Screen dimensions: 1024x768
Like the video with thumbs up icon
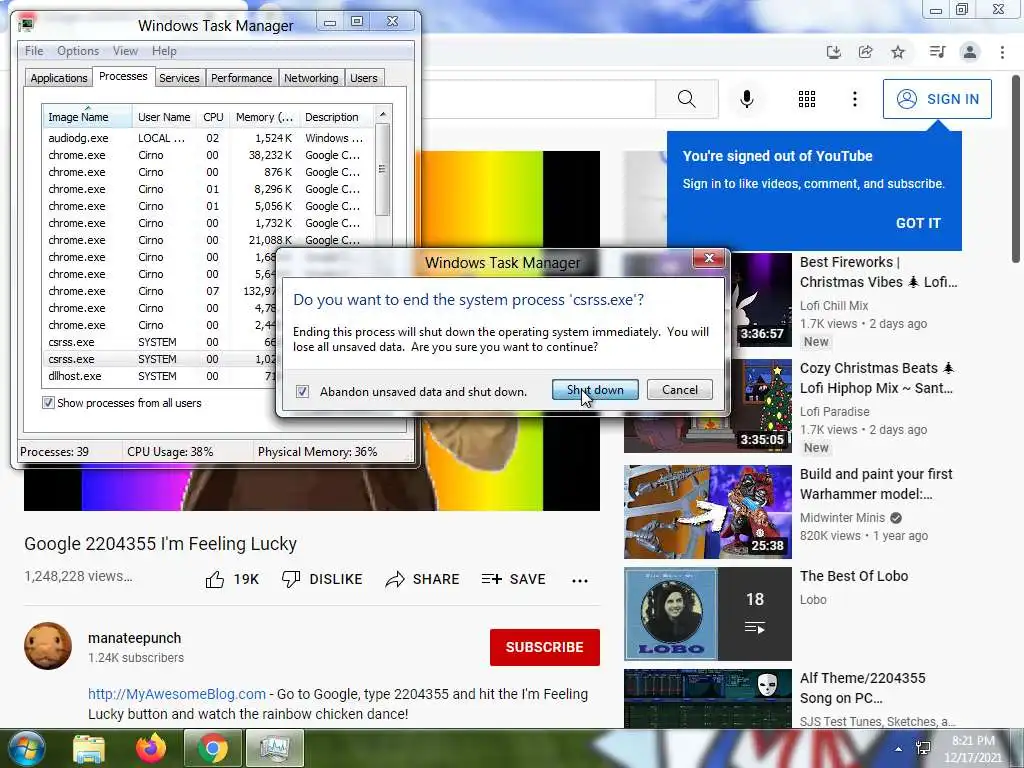coord(215,579)
